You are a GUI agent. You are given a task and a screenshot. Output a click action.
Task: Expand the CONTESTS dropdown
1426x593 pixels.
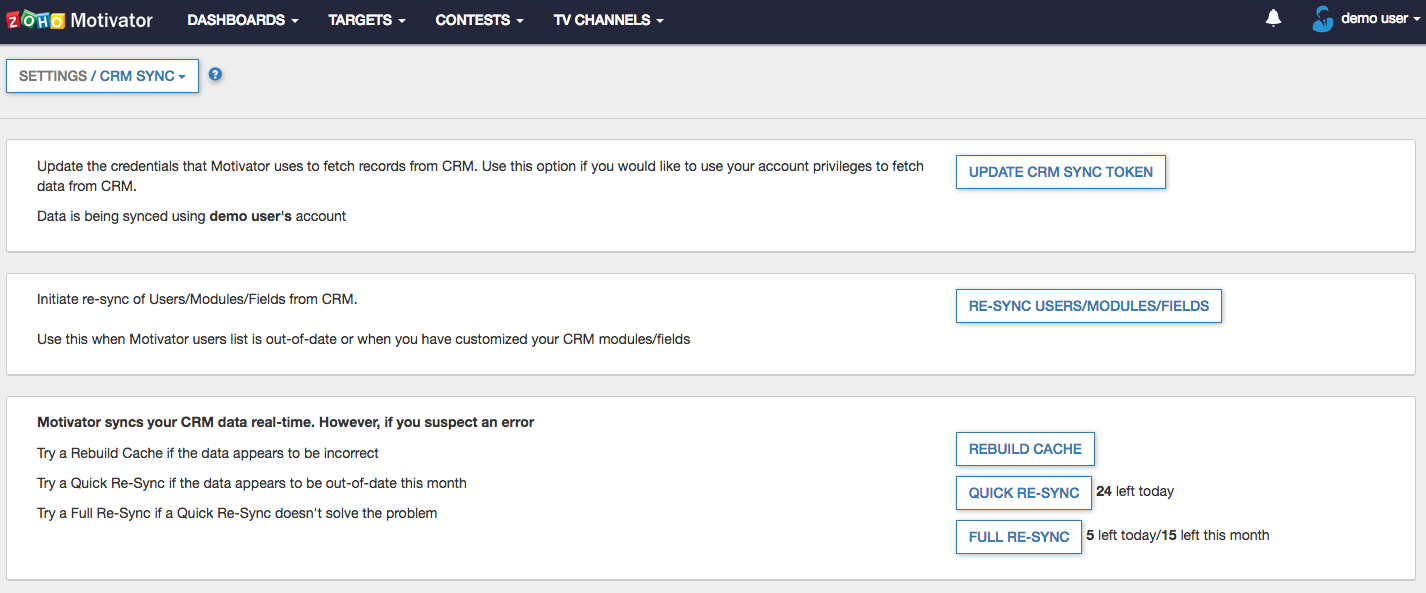point(480,20)
